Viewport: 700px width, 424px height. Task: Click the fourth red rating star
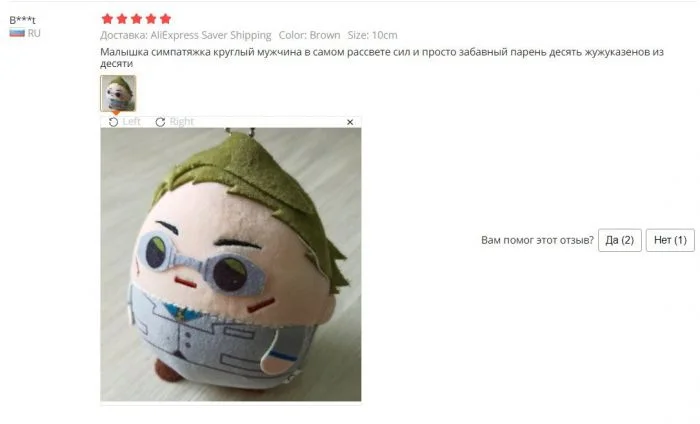point(151,19)
